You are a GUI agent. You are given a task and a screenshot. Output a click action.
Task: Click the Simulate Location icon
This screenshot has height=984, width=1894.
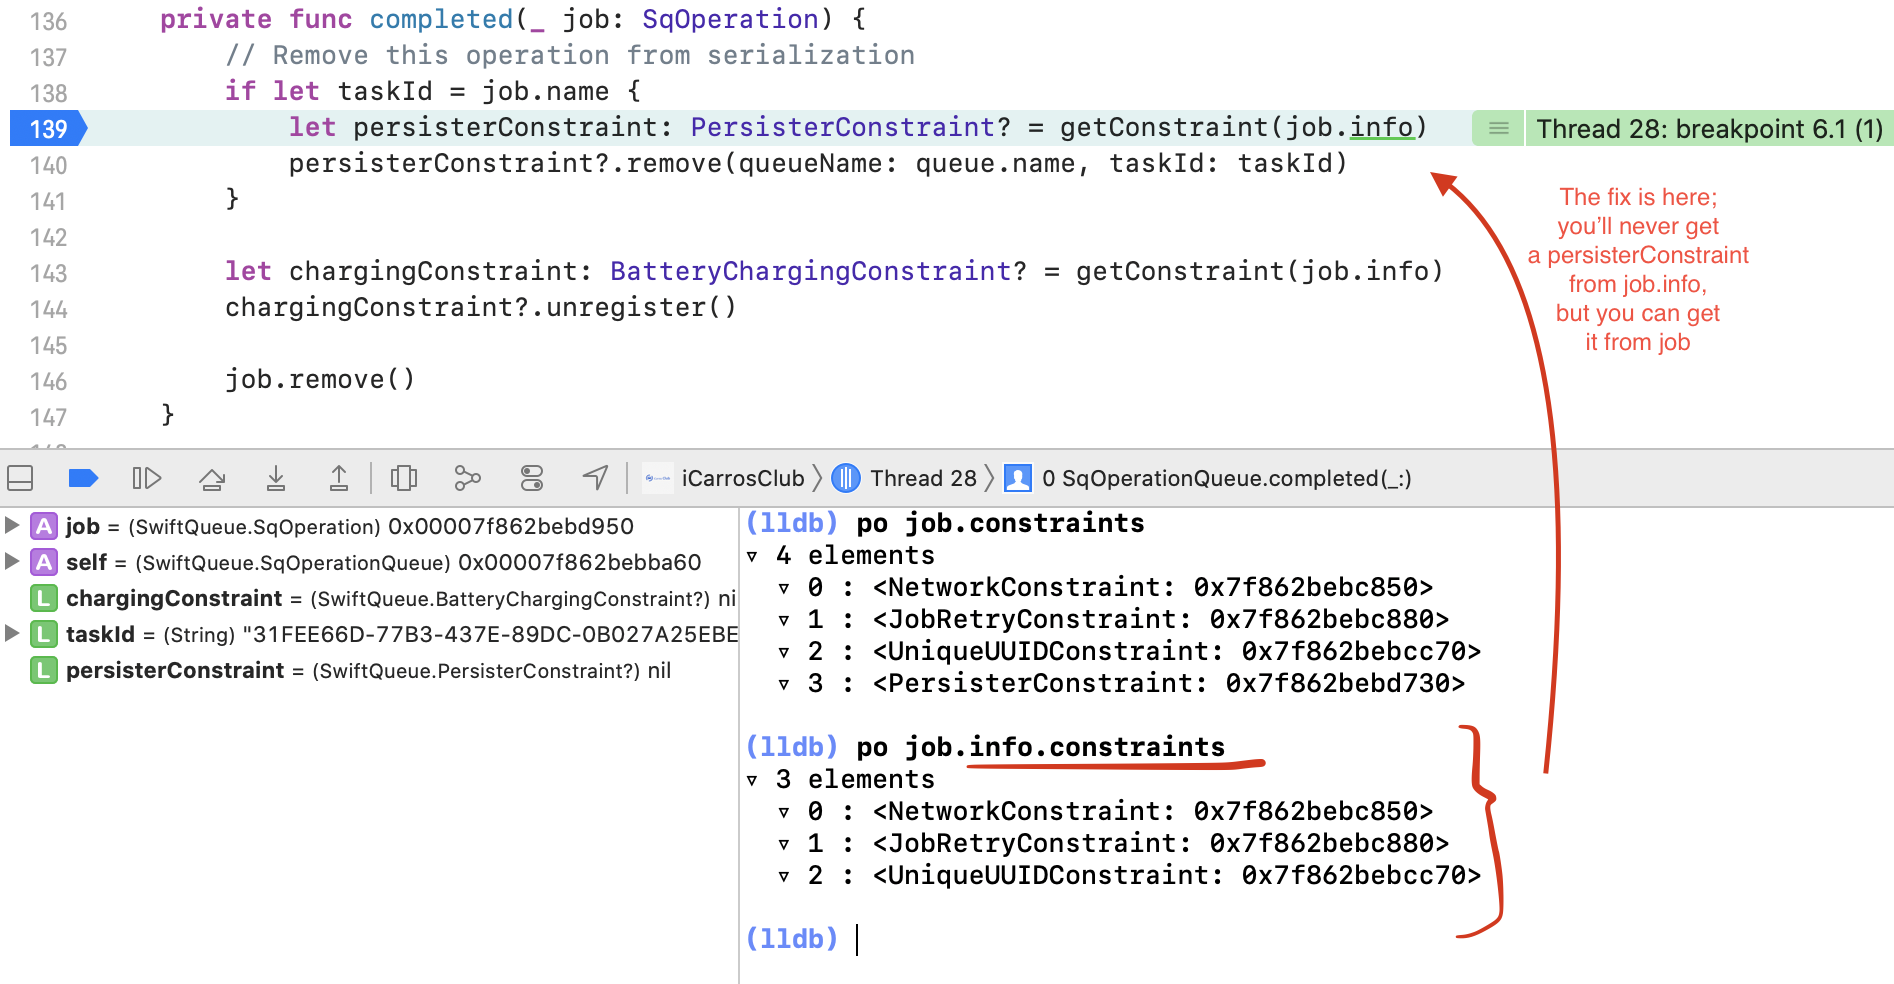click(596, 478)
